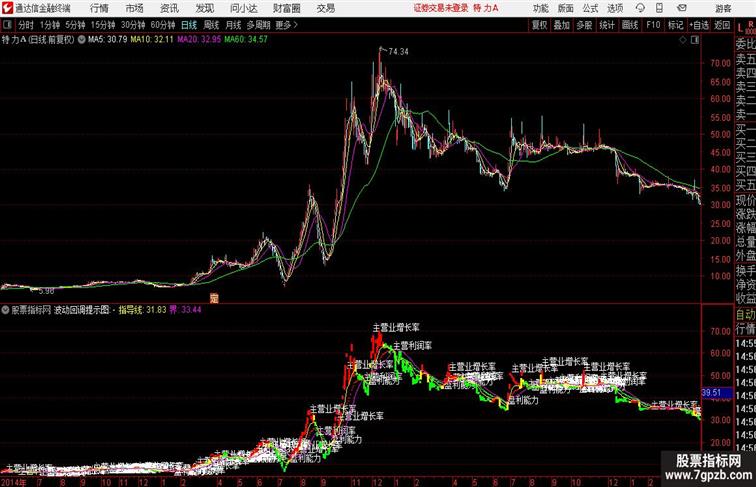Click the 2014年 date axis label

coord(14,482)
